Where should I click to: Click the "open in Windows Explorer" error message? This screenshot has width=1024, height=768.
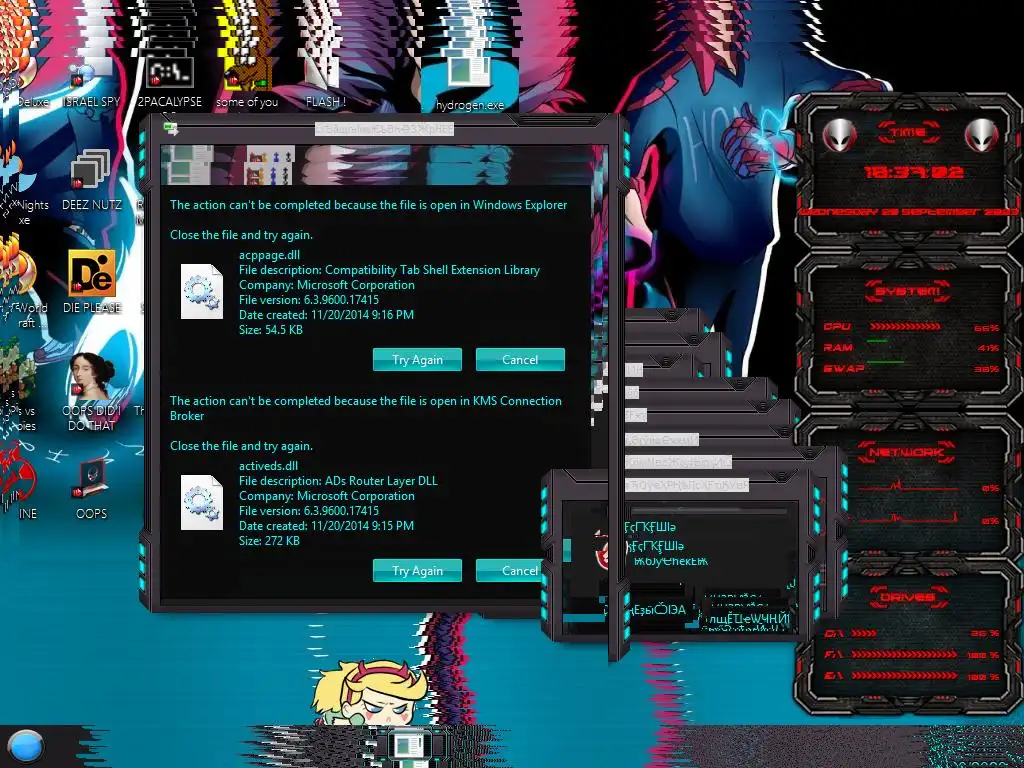click(x=368, y=205)
